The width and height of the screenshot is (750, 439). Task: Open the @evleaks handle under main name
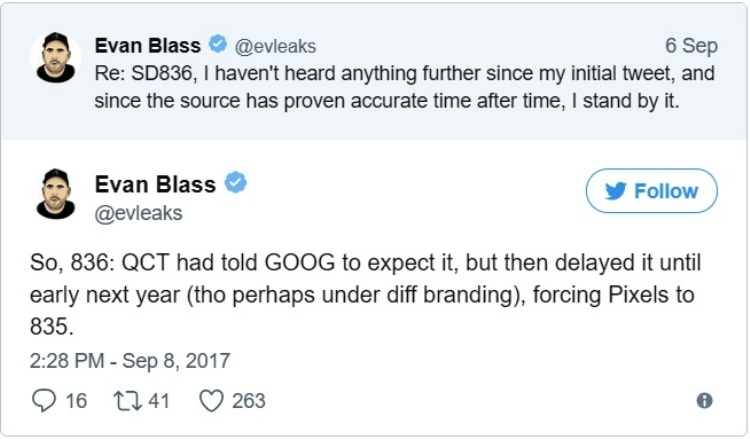pyautogui.click(x=138, y=213)
